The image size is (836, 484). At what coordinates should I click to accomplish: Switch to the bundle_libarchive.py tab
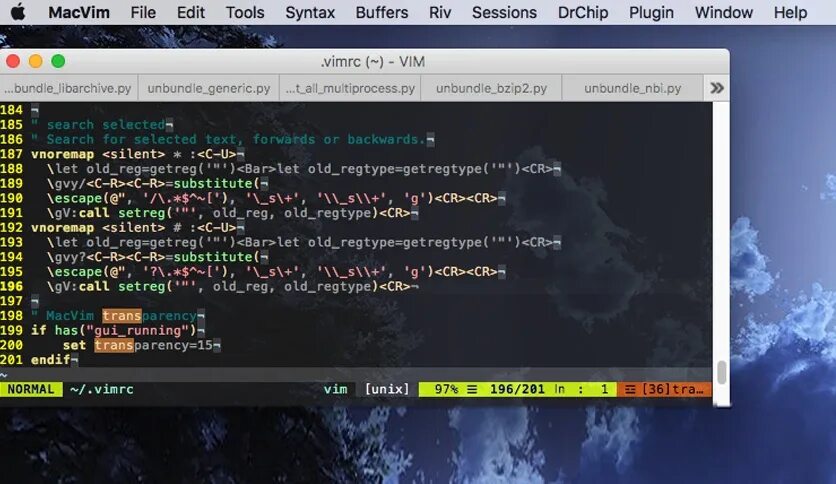[x=69, y=88]
